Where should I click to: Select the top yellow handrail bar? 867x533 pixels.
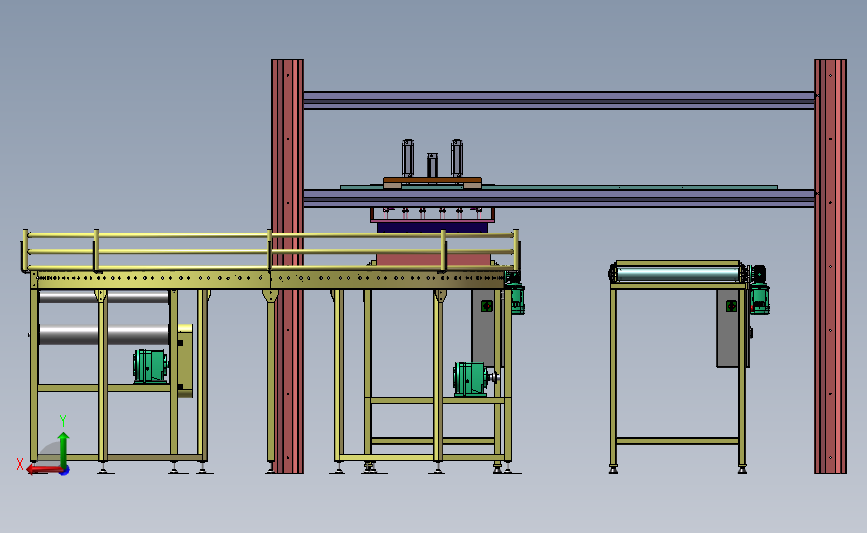tap(270, 235)
